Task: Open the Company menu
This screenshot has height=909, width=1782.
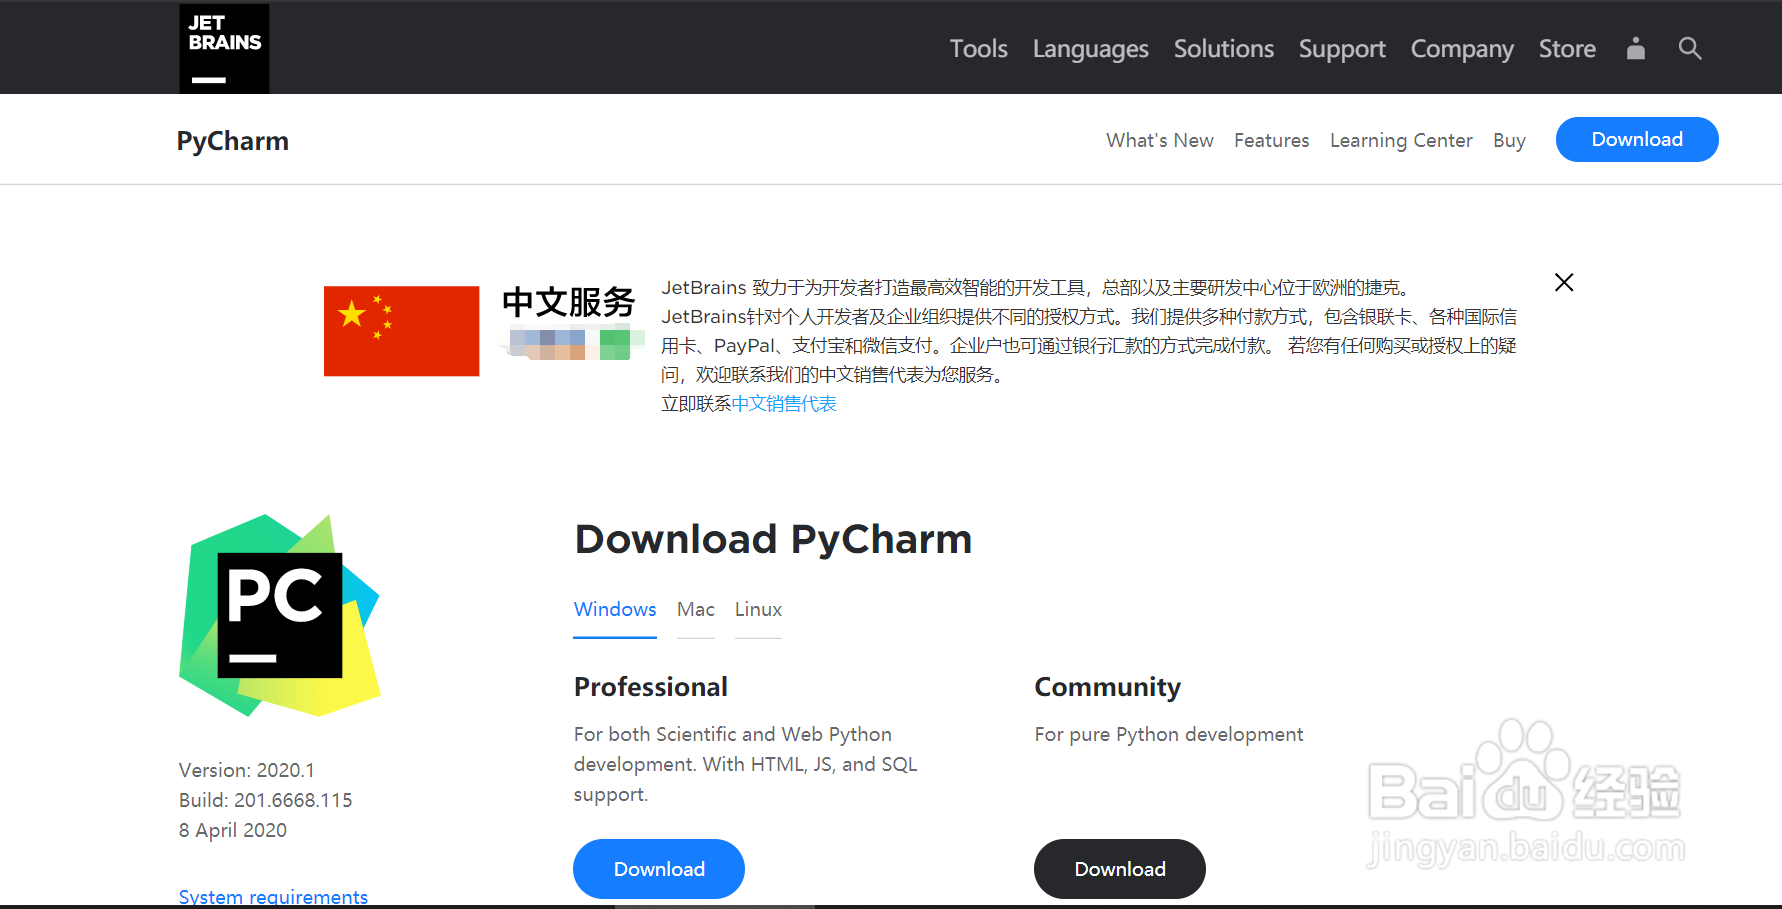Action: click(x=1462, y=49)
